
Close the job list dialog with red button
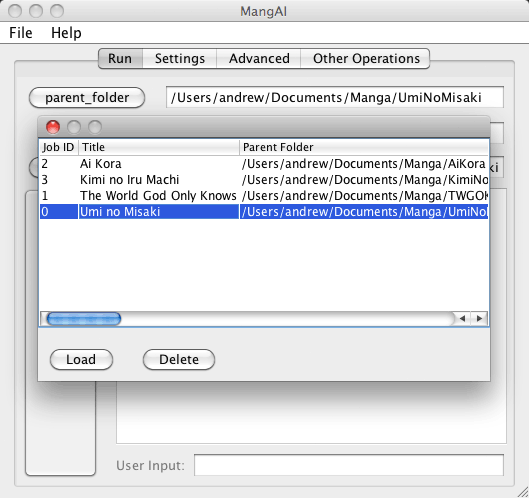coord(53,127)
